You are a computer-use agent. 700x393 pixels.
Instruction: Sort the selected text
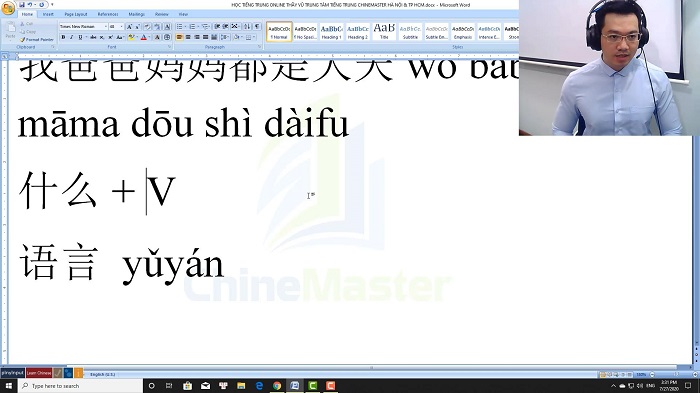tap(247, 27)
